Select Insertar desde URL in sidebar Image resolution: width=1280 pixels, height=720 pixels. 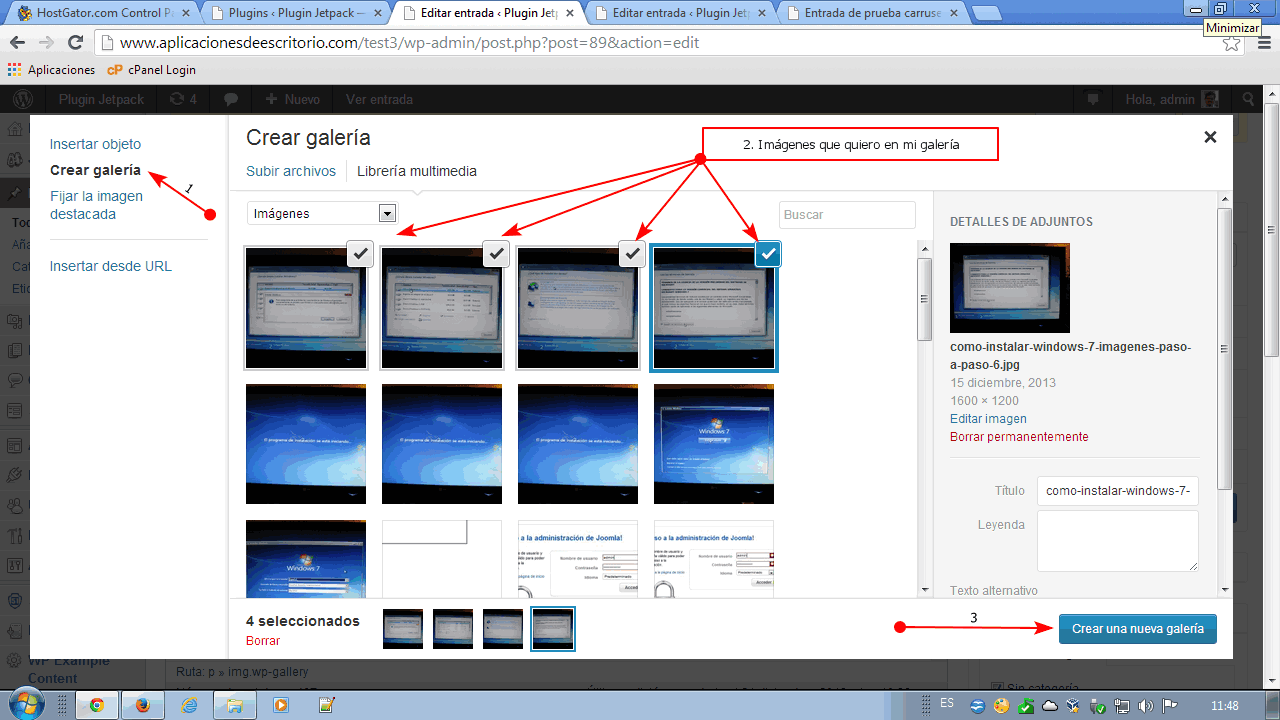pyautogui.click(x=111, y=266)
